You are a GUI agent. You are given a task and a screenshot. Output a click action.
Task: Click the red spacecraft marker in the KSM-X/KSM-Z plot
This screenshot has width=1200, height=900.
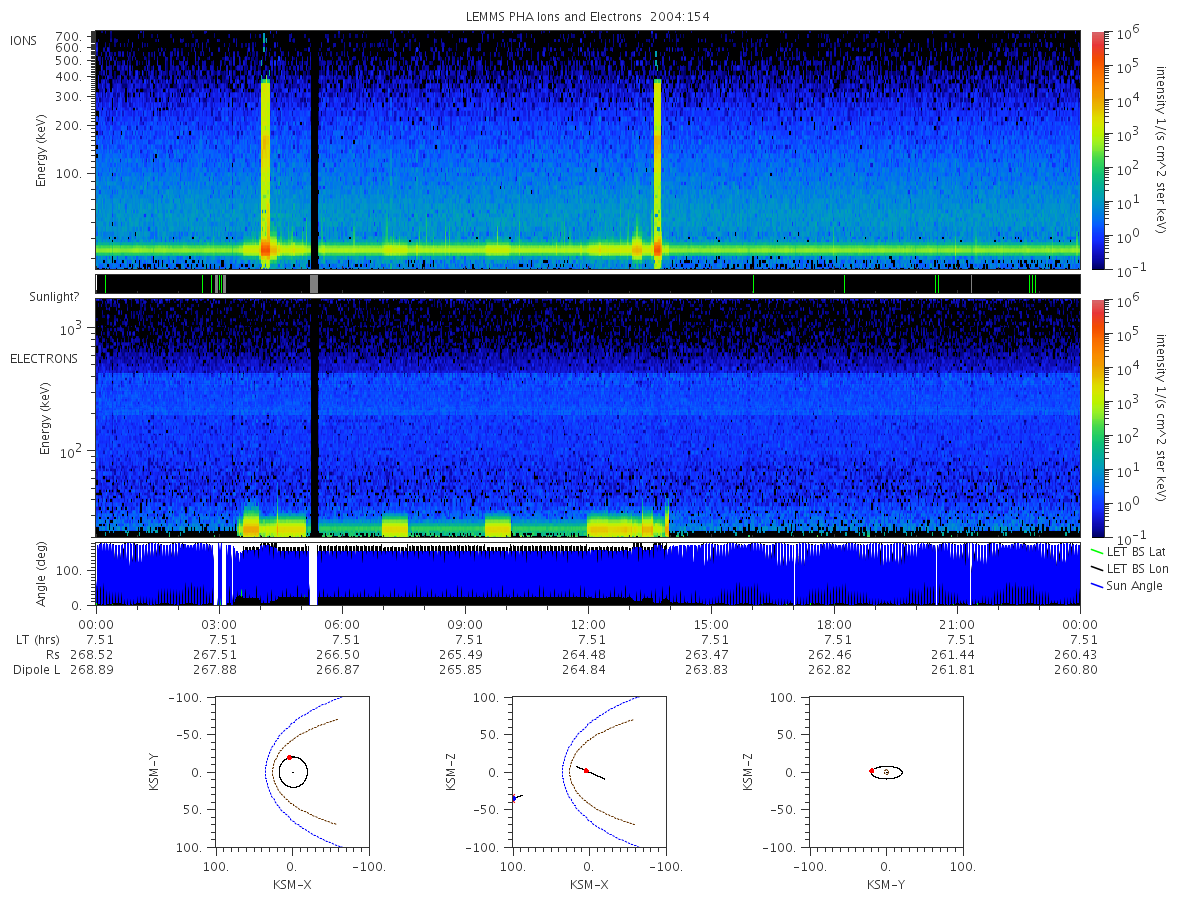pos(586,771)
